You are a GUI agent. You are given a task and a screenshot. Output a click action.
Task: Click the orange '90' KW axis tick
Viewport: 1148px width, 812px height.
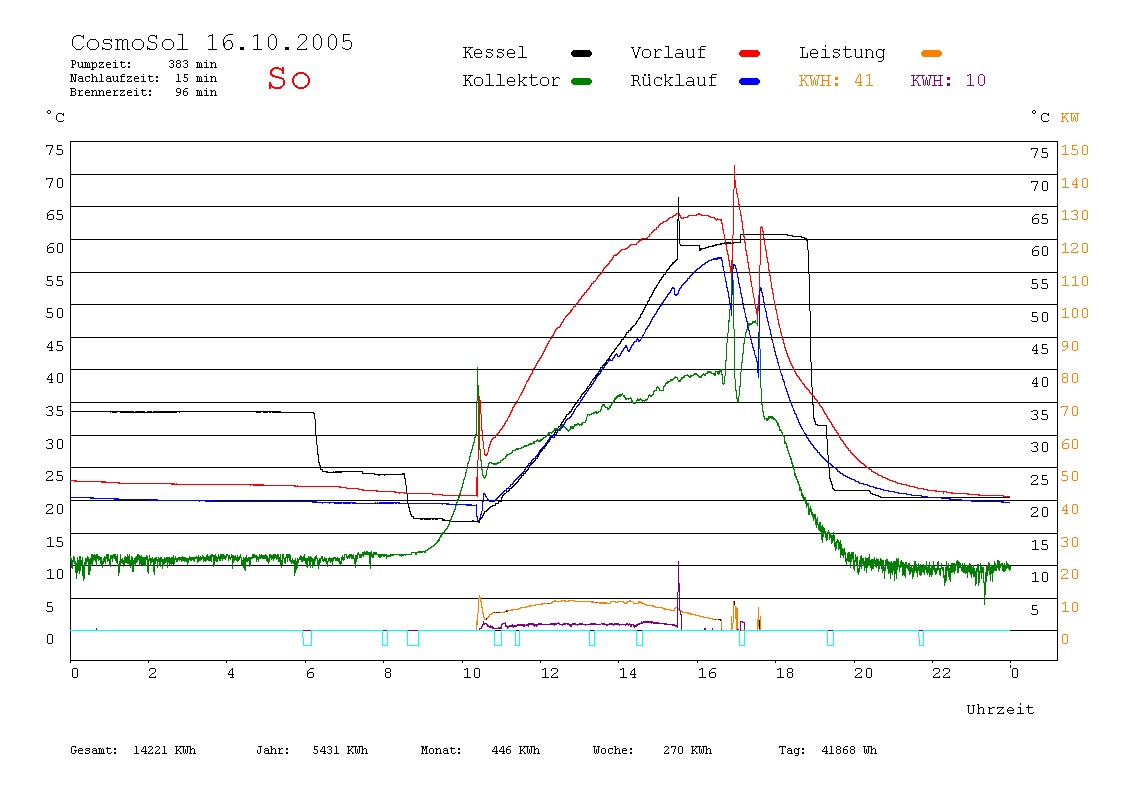(x=1070, y=346)
